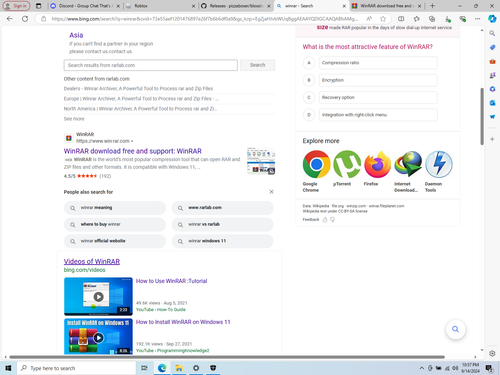This screenshot has height=375, width=500.
Task: Click the thumbs down feedback icon
Action: tap(332, 220)
